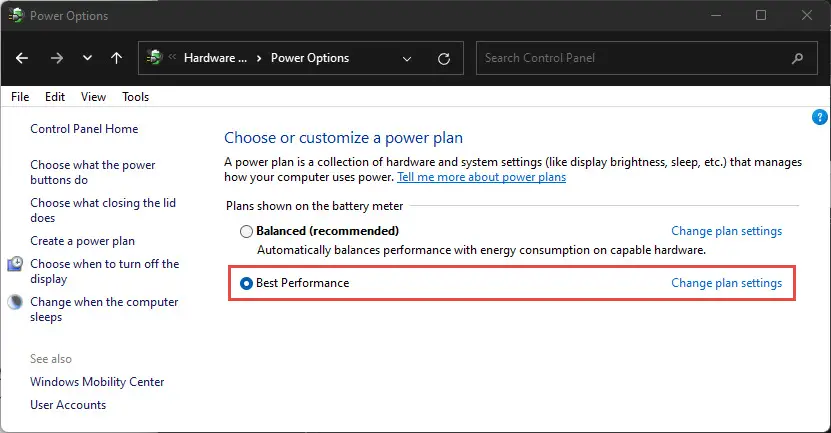Open Choose when to turn off the display

[104, 271]
